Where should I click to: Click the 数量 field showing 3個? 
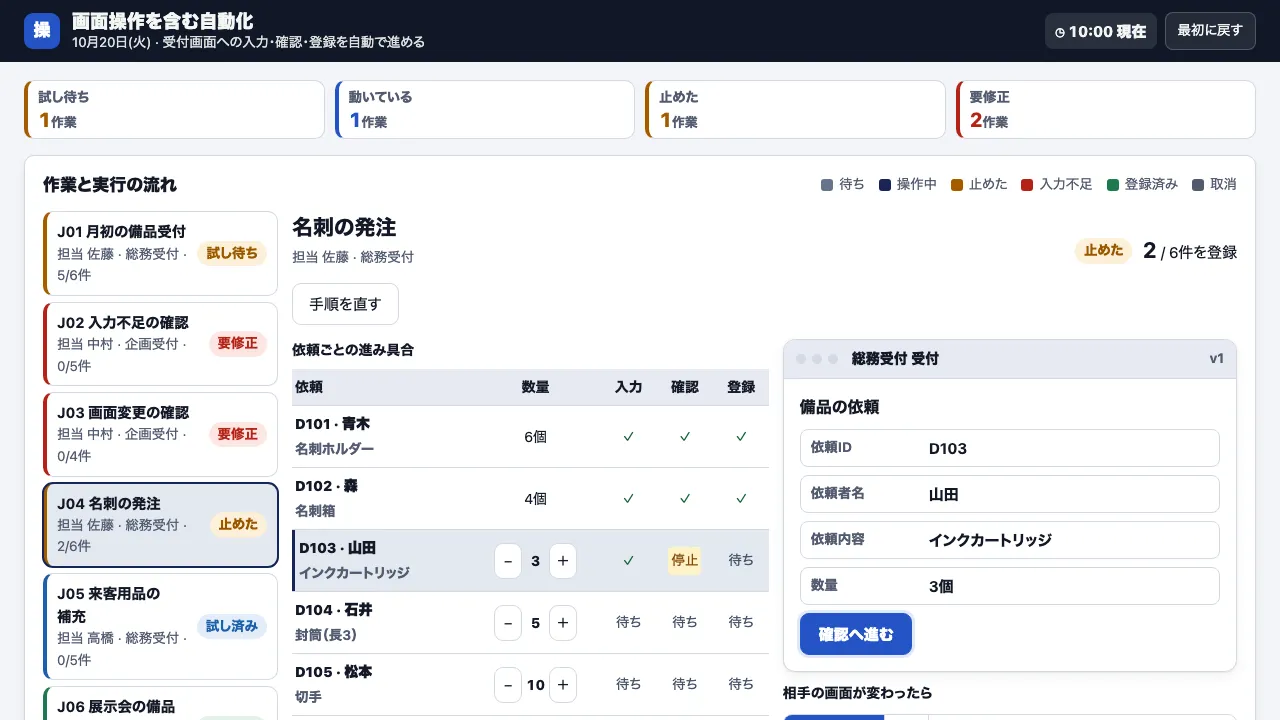1010,586
